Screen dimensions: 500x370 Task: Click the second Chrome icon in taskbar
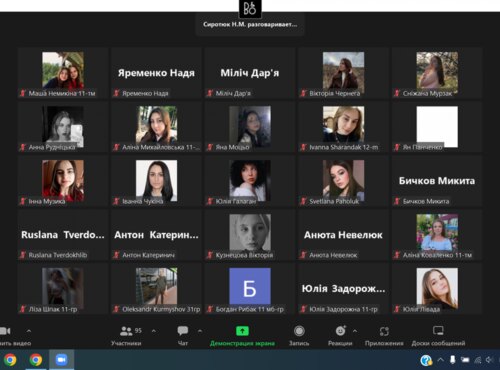[x=36, y=360]
